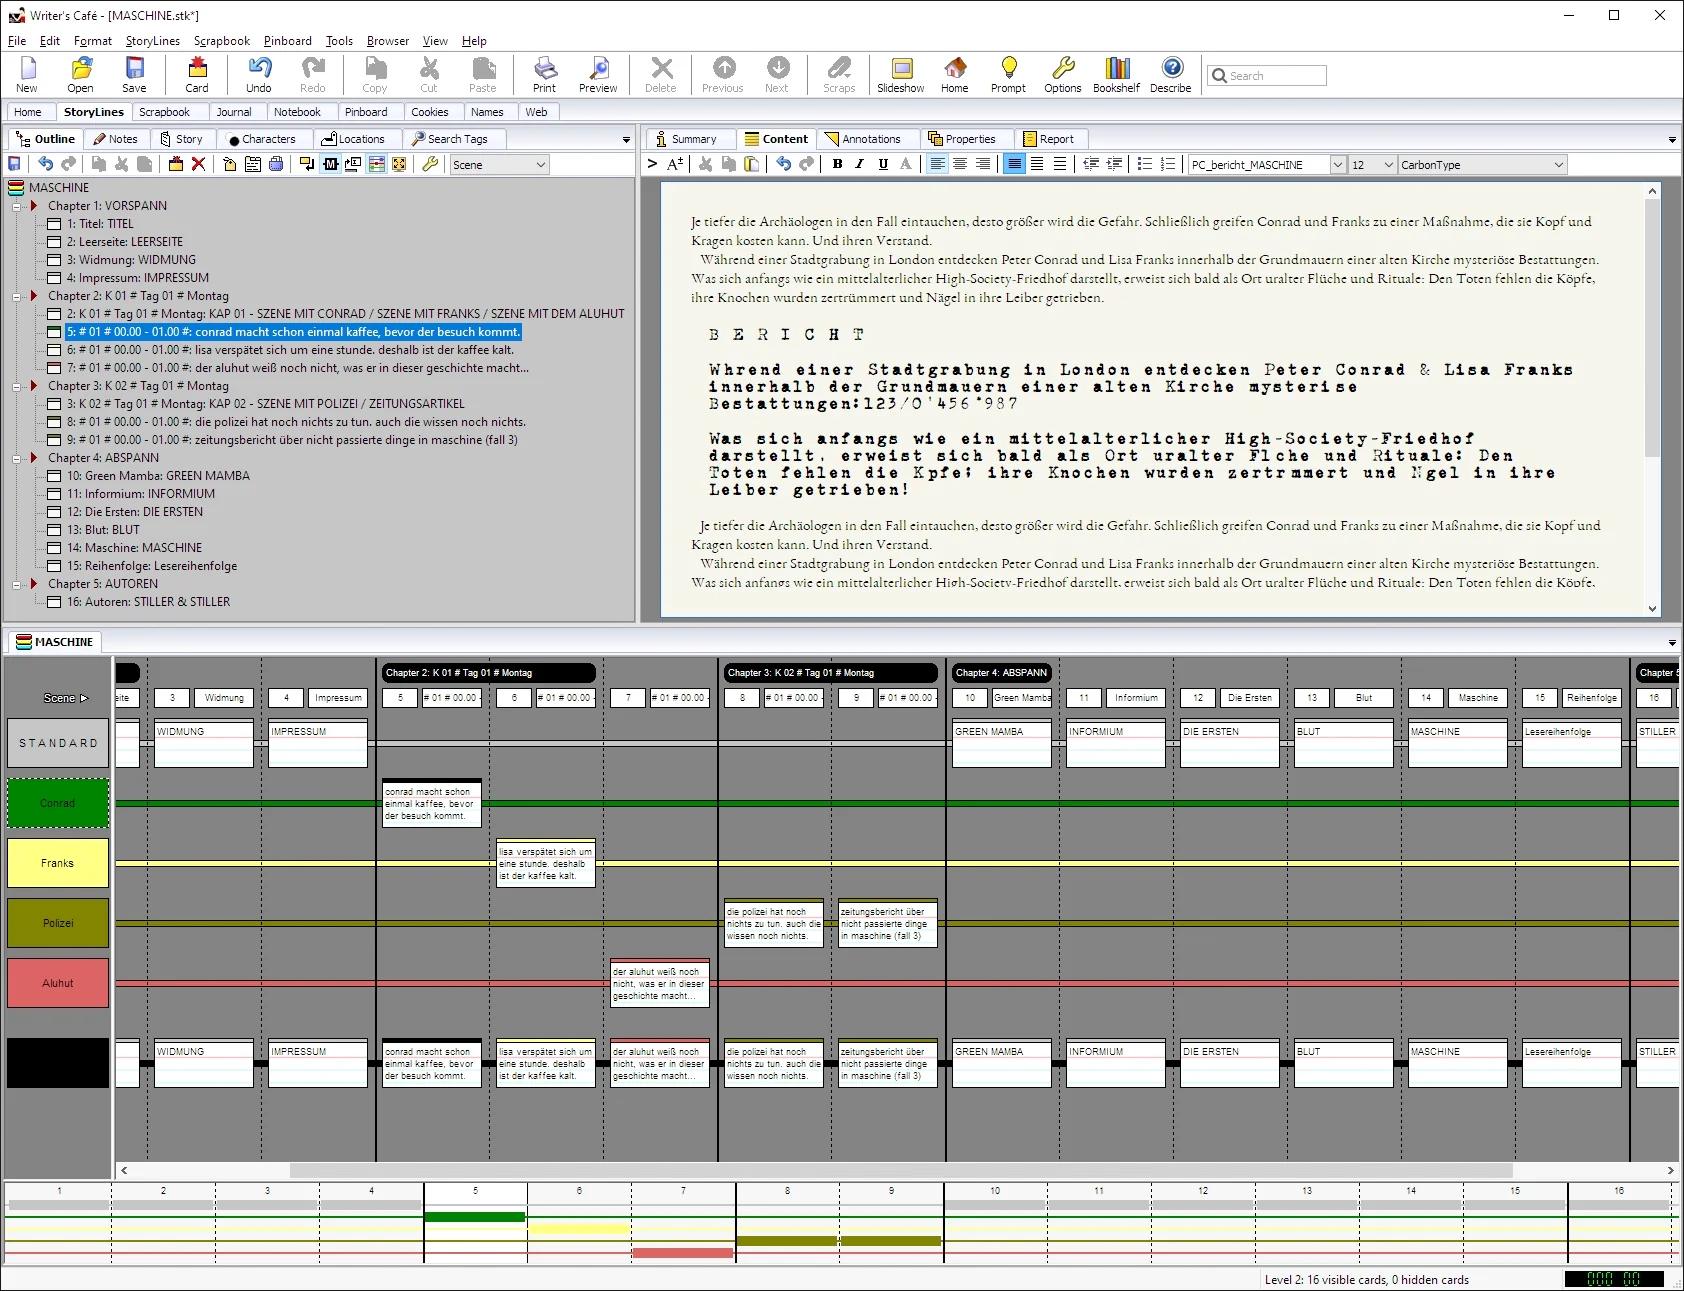The width and height of the screenshot is (1684, 1291).
Task: Click the storyline horizontal scrollbar
Action: tap(900, 1170)
